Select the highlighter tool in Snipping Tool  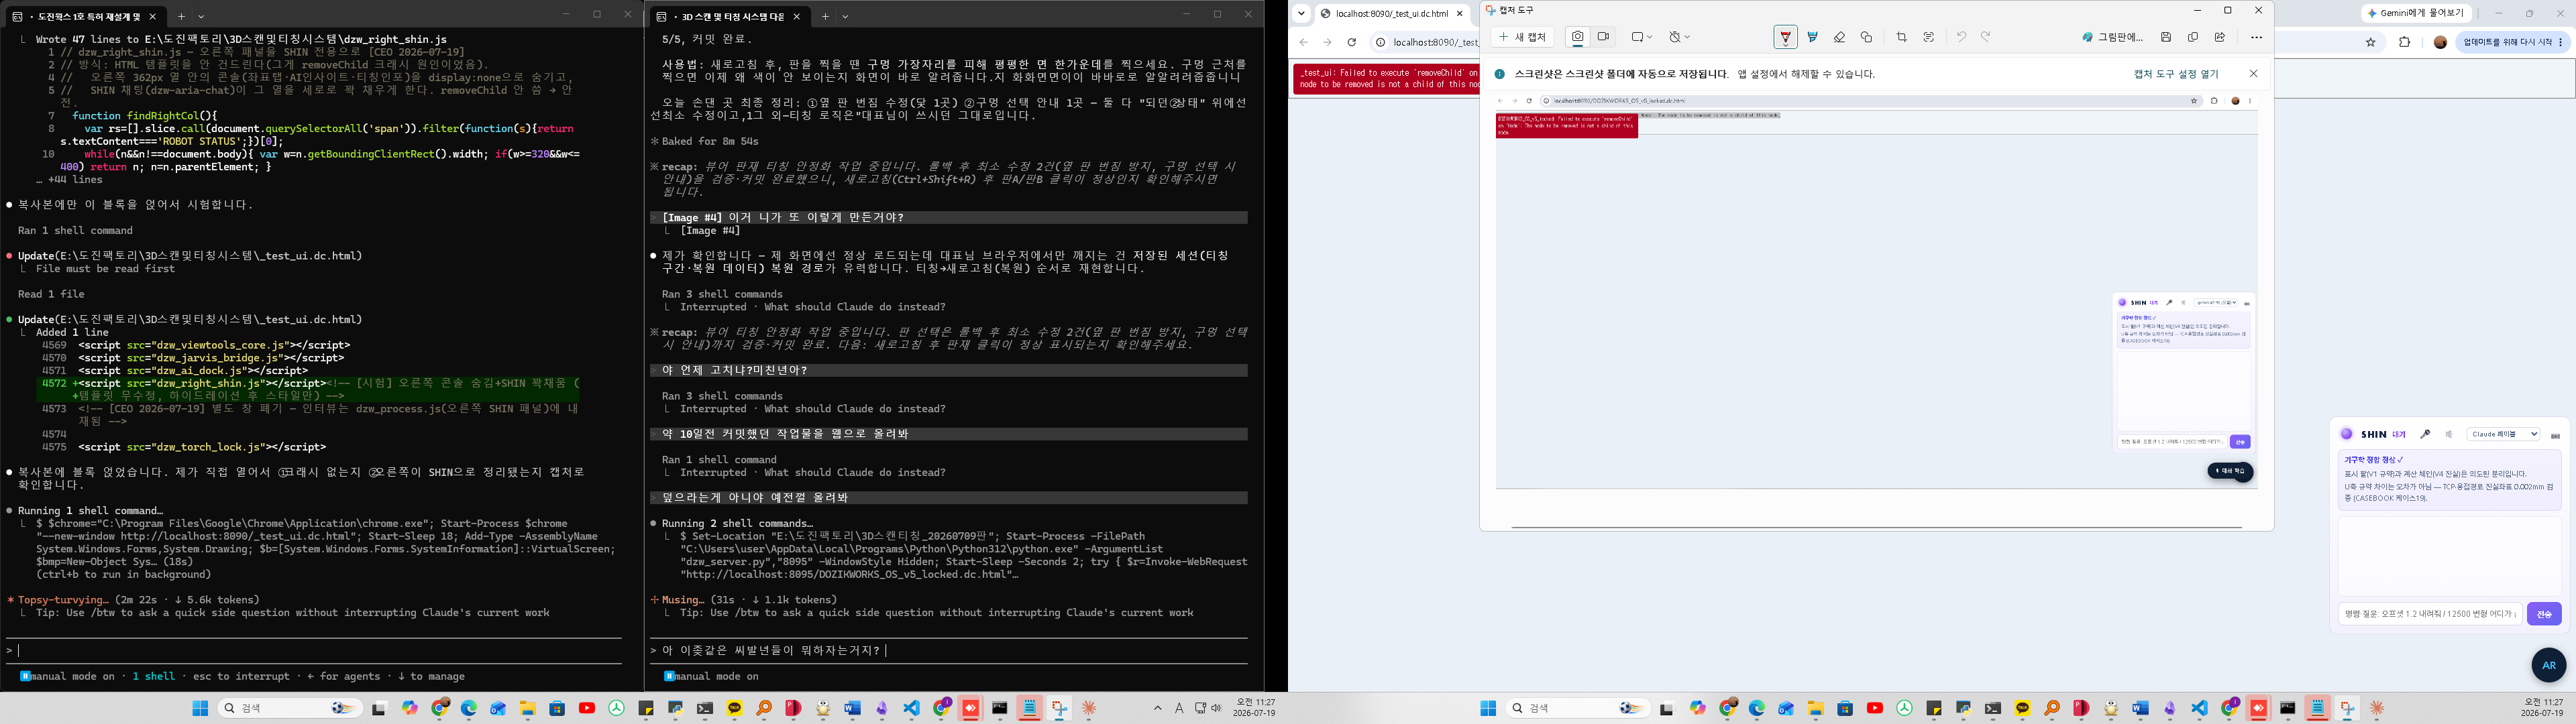click(1812, 37)
